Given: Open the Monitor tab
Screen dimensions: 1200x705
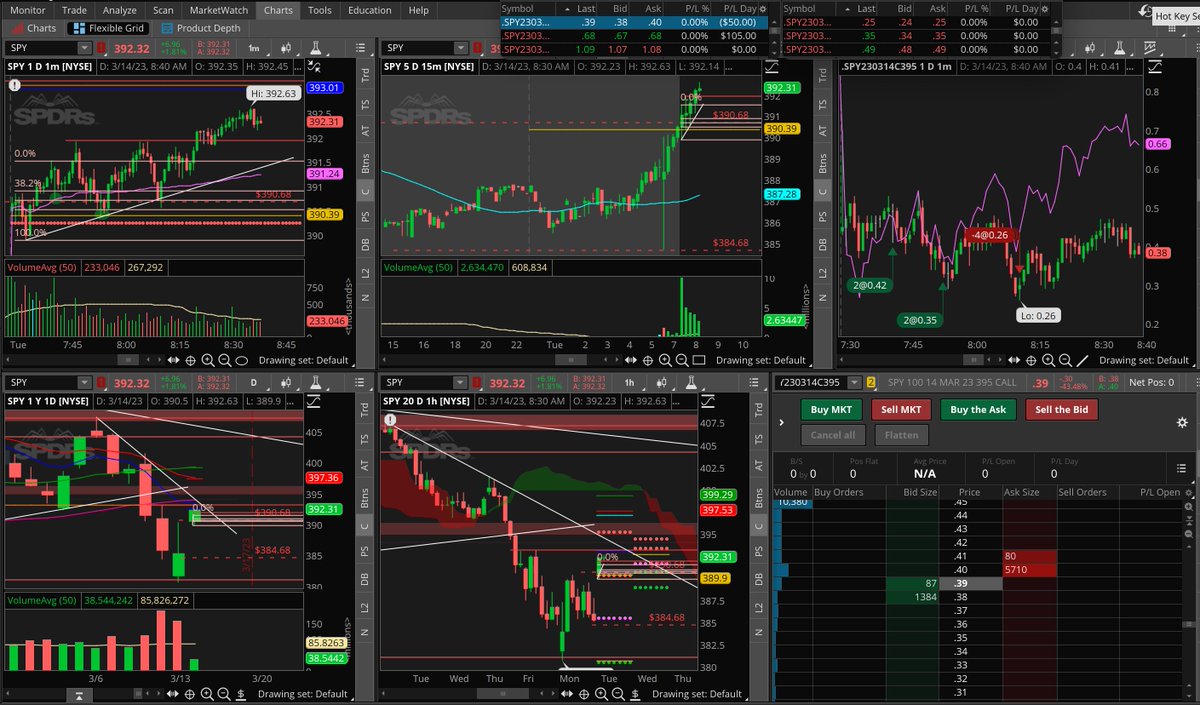Looking at the screenshot, I should pos(27,10).
